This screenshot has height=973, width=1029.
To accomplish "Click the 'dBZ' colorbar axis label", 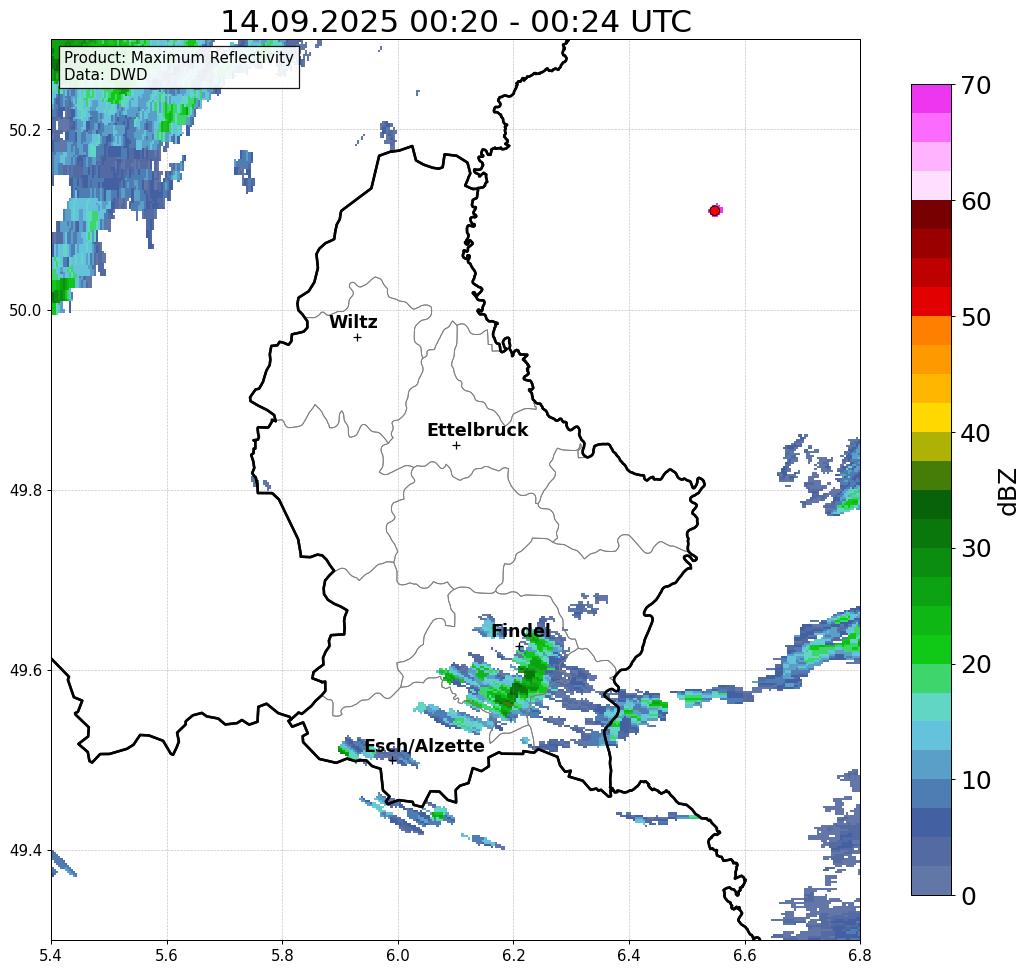I will tap(1007, 491).
